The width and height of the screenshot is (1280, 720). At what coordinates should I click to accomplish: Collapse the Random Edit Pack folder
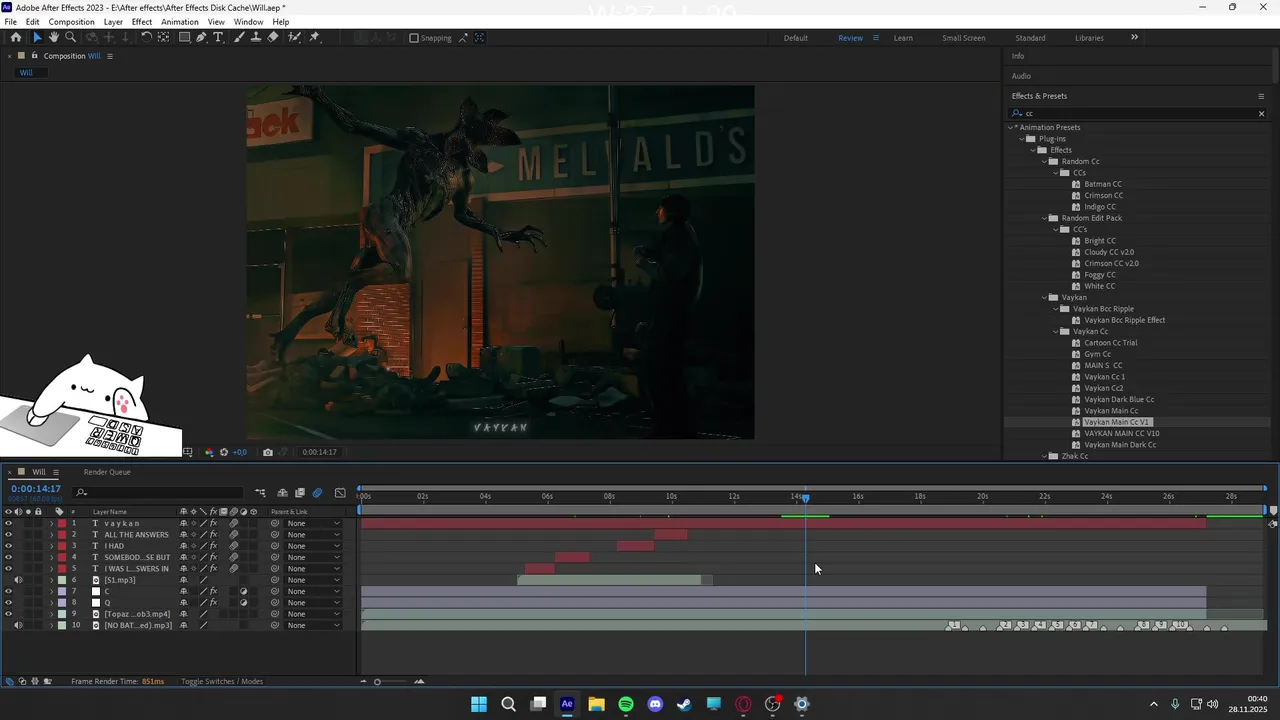click(1043, 218)
